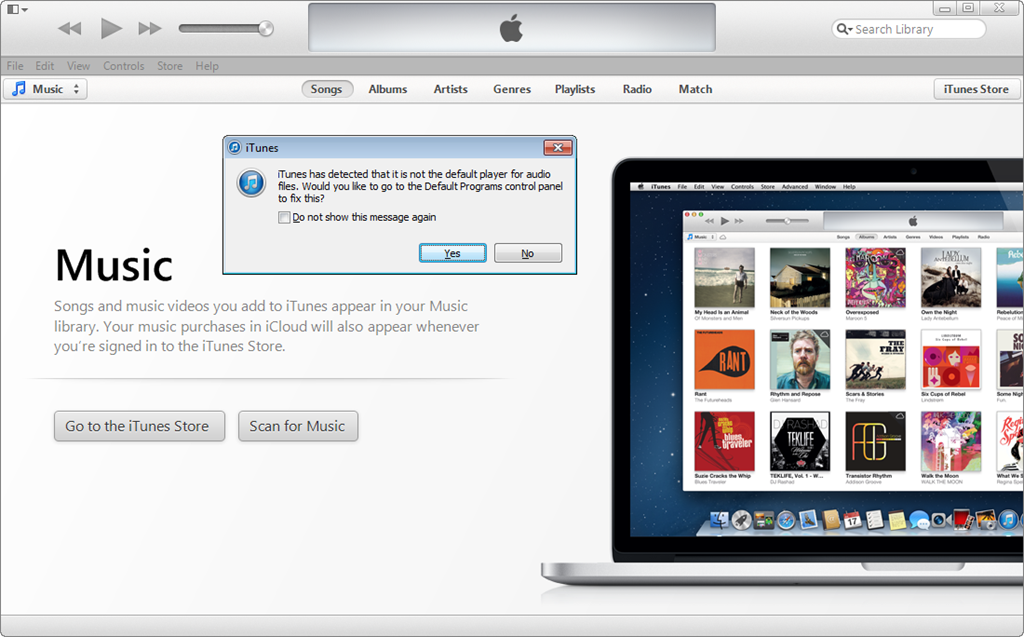Expand the Music library dropdown

coord(45,89)
